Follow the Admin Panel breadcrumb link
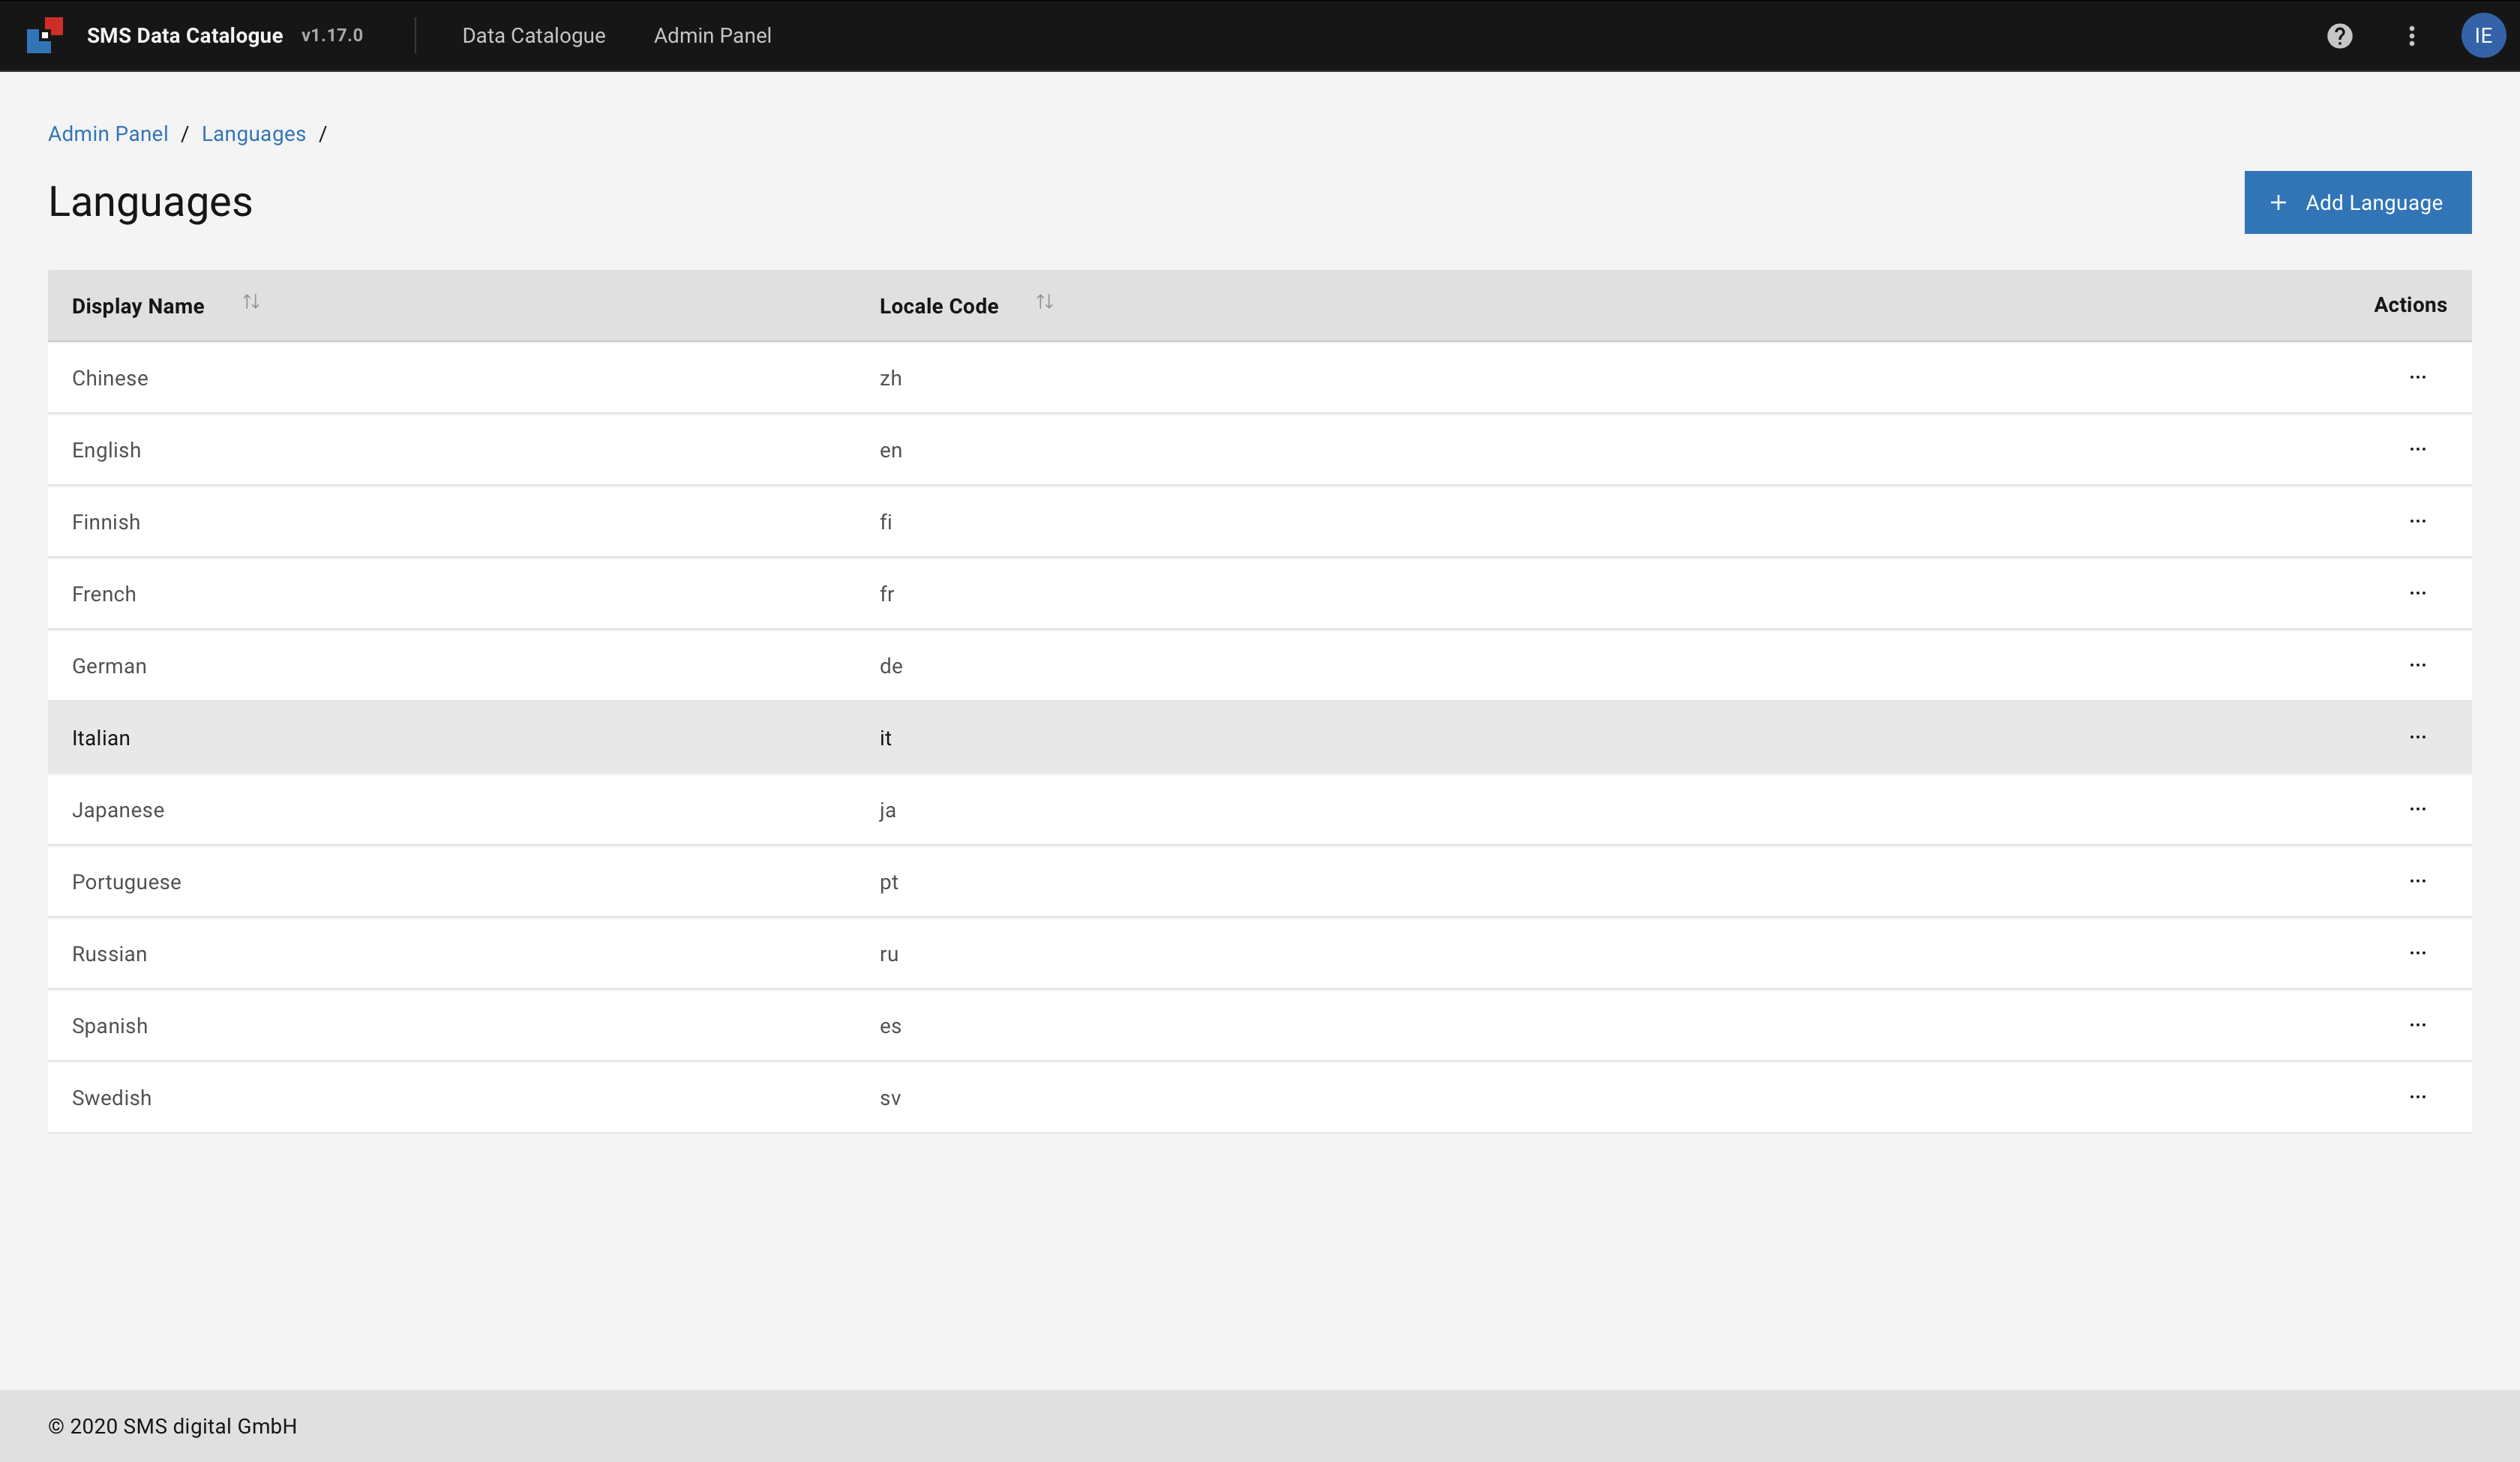The image size is (2520, 1462). (108, 134)
